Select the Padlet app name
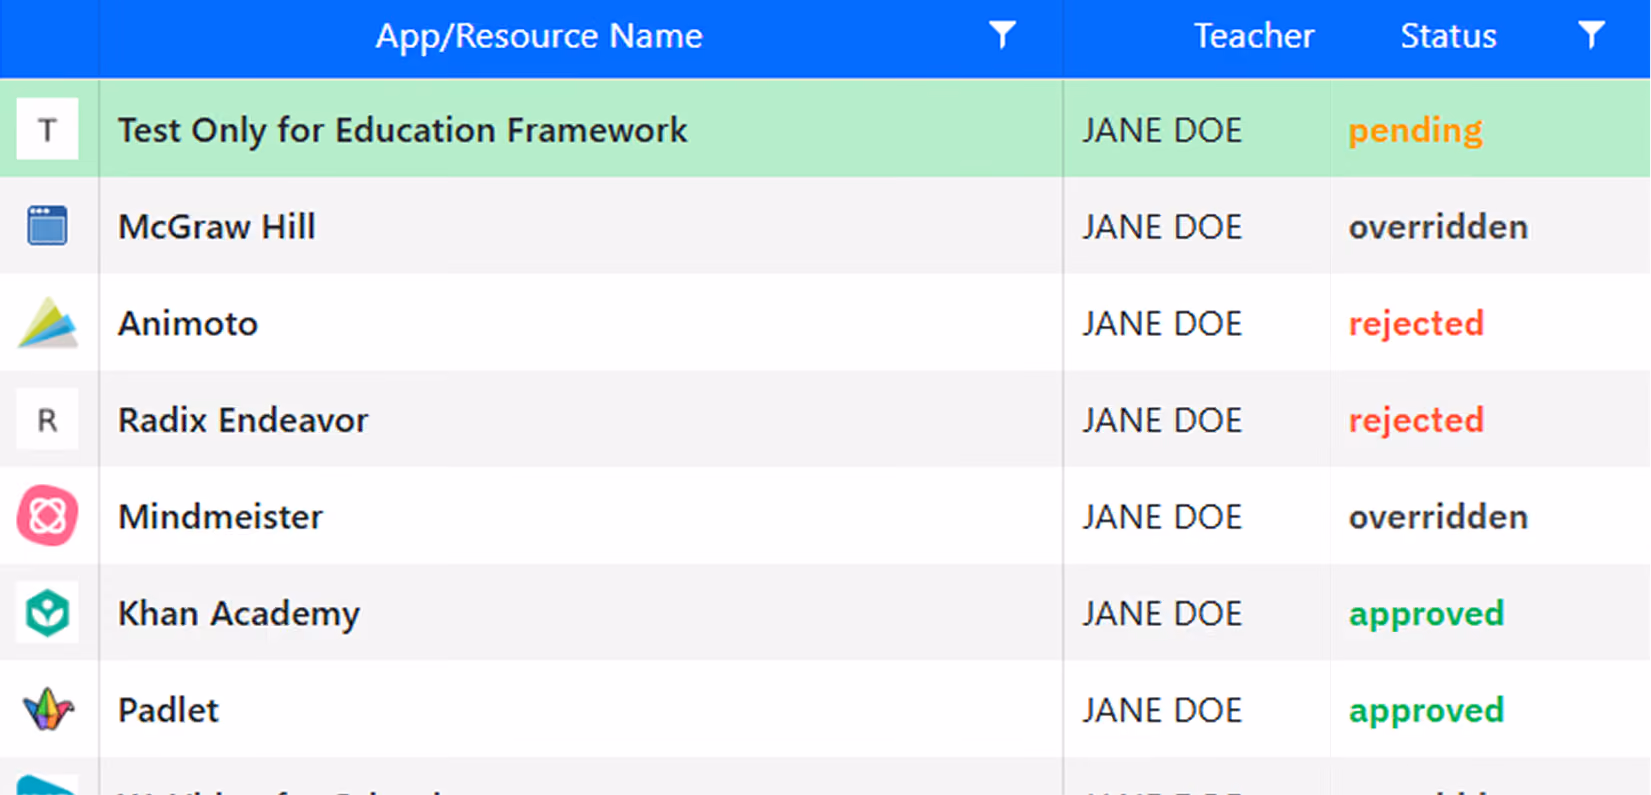The height and width of the screenshot is (795, 1651). coord(168,710)
